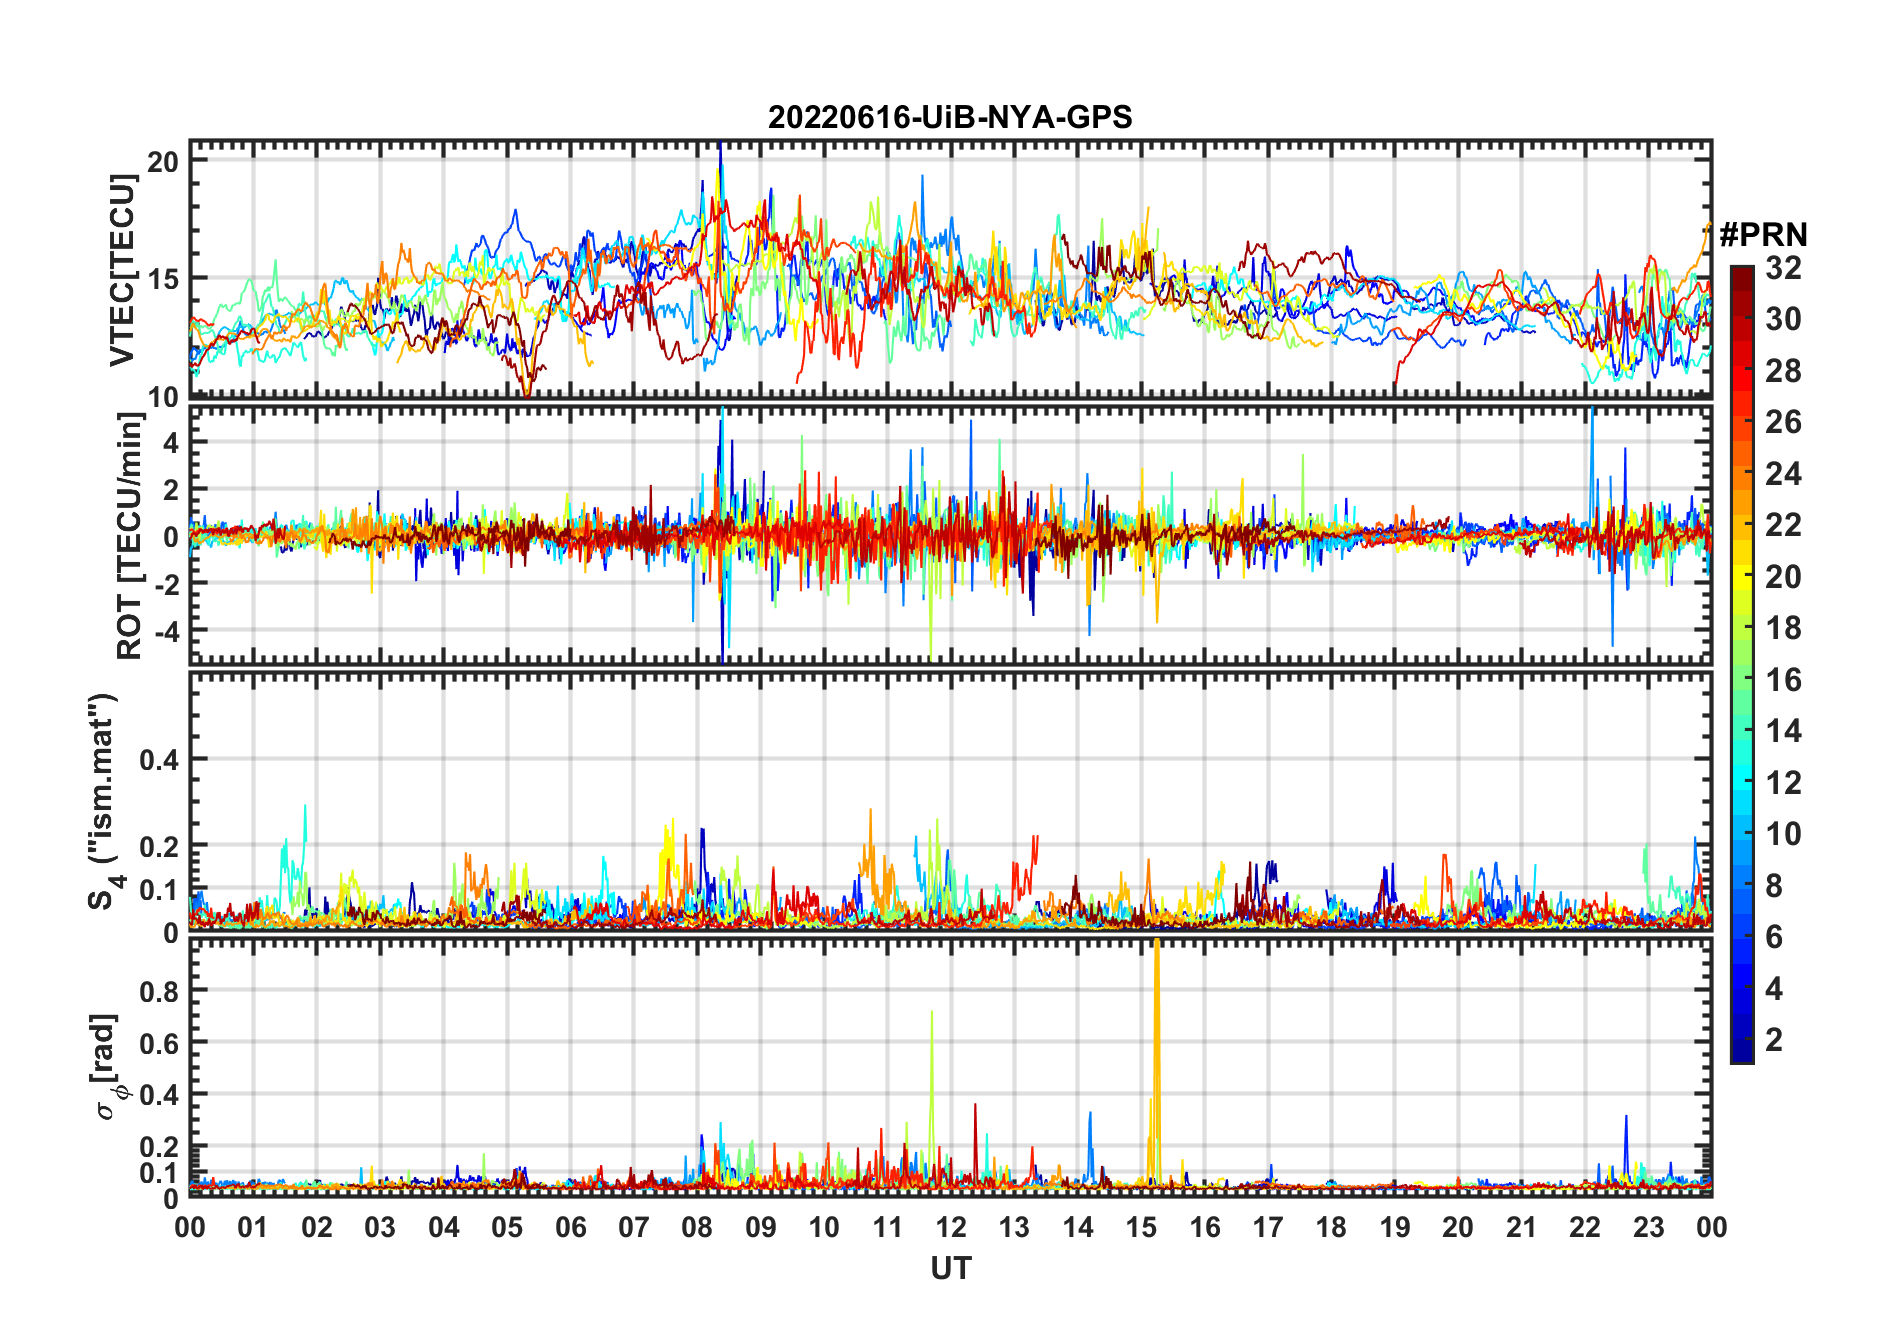Click the x-axis tick label 05

click(x=507, y=1227)
